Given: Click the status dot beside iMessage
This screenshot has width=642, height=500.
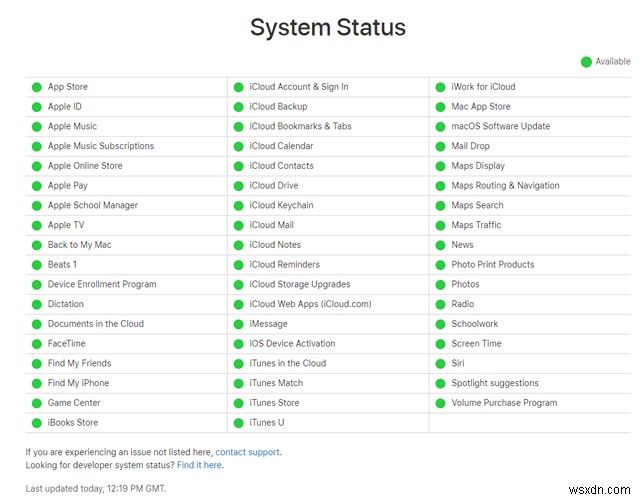Looking at the screenshot, I should 239,324.
